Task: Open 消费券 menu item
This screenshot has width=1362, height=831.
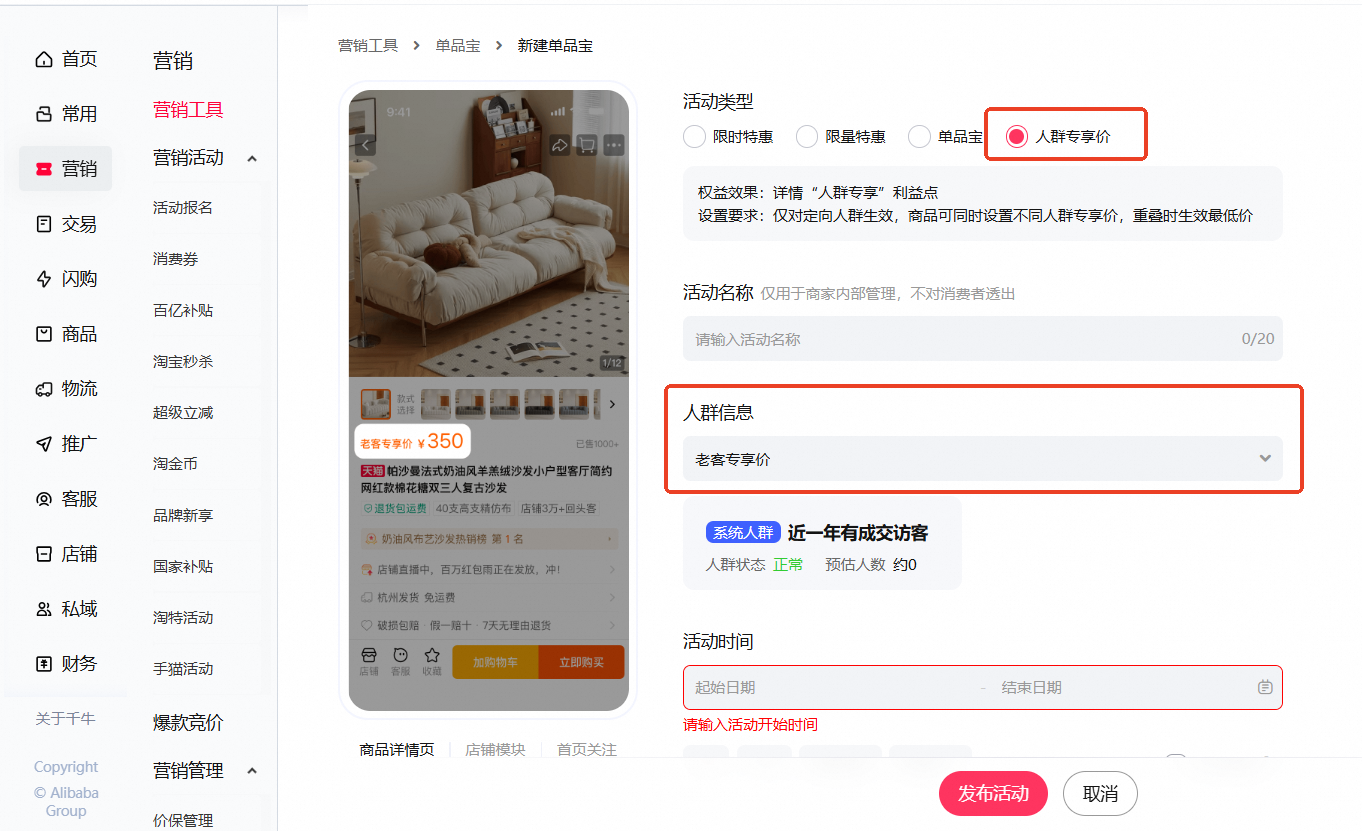Action: 176,259
